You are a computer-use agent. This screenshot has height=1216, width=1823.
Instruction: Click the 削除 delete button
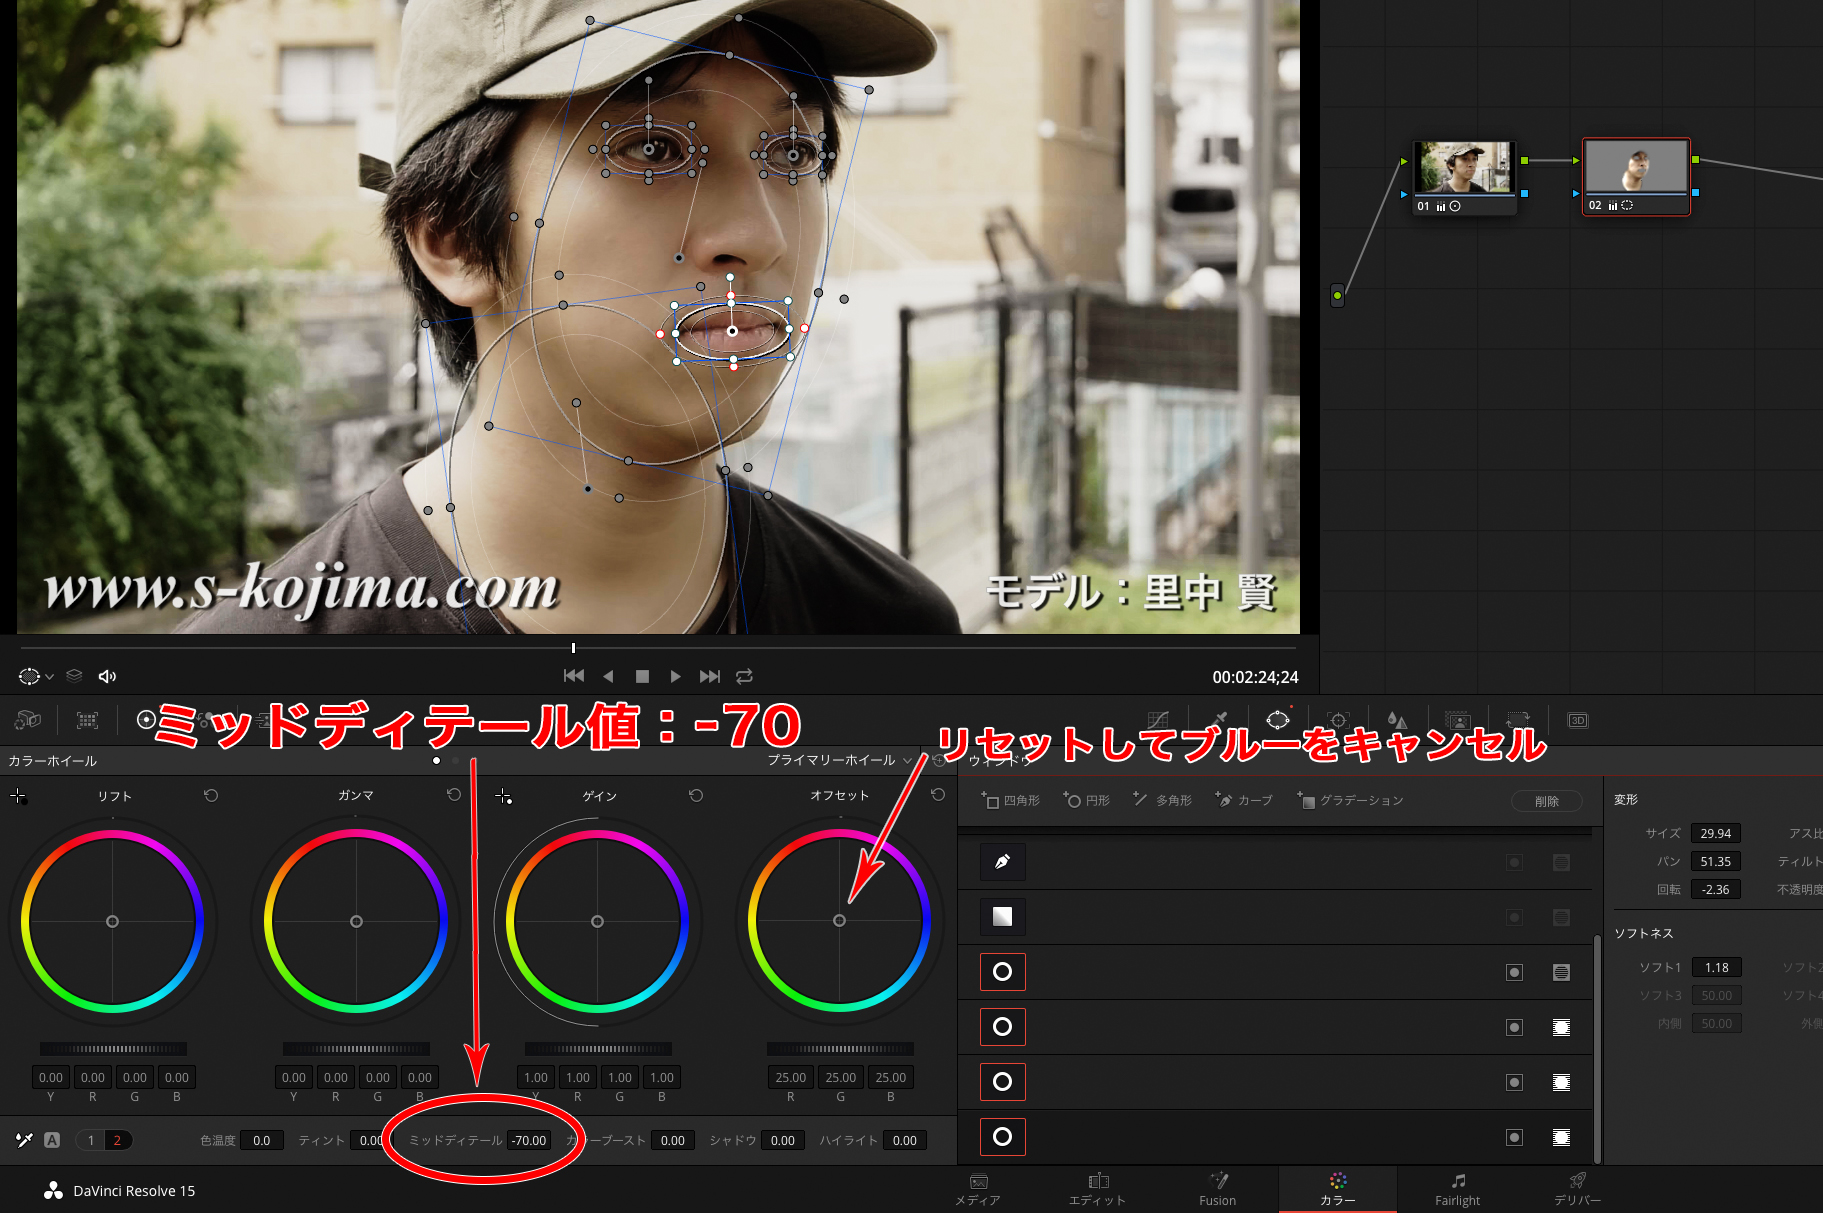1546,801
